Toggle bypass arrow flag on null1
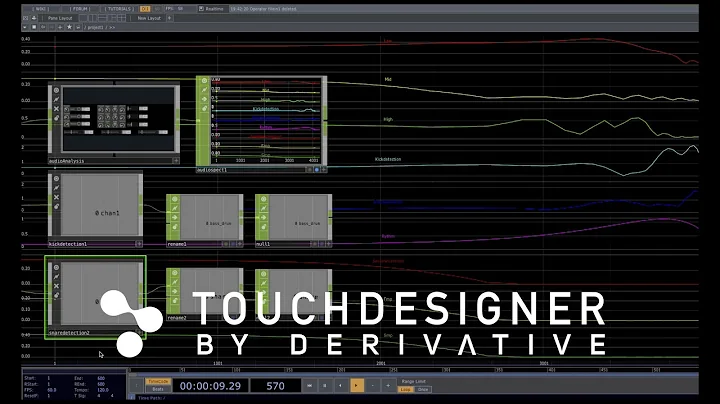 point(264,218)
